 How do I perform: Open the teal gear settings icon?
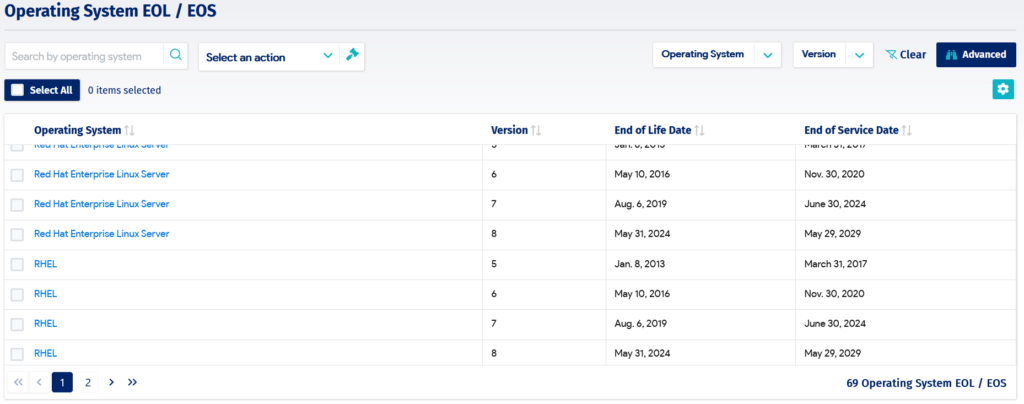tap(1003, 89)
